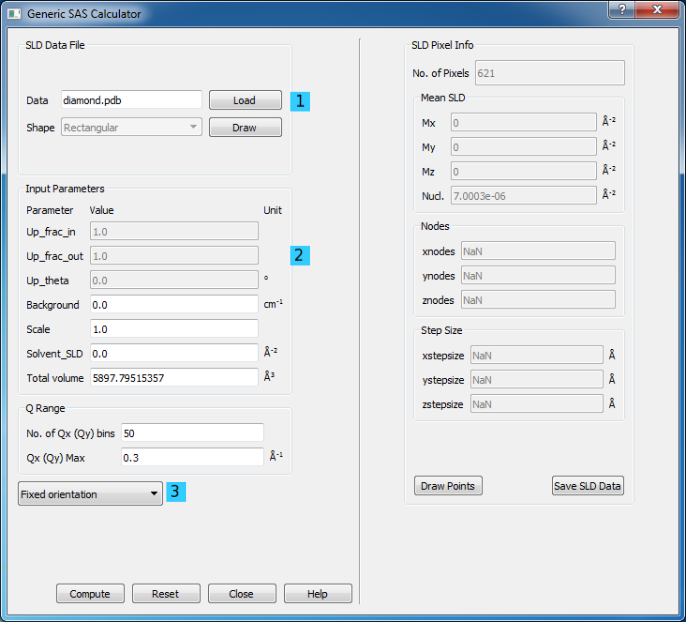Screen dimensions: 686x622
Task: Click the Solvent_SLD input field
Action: click(x=174, y=353)
